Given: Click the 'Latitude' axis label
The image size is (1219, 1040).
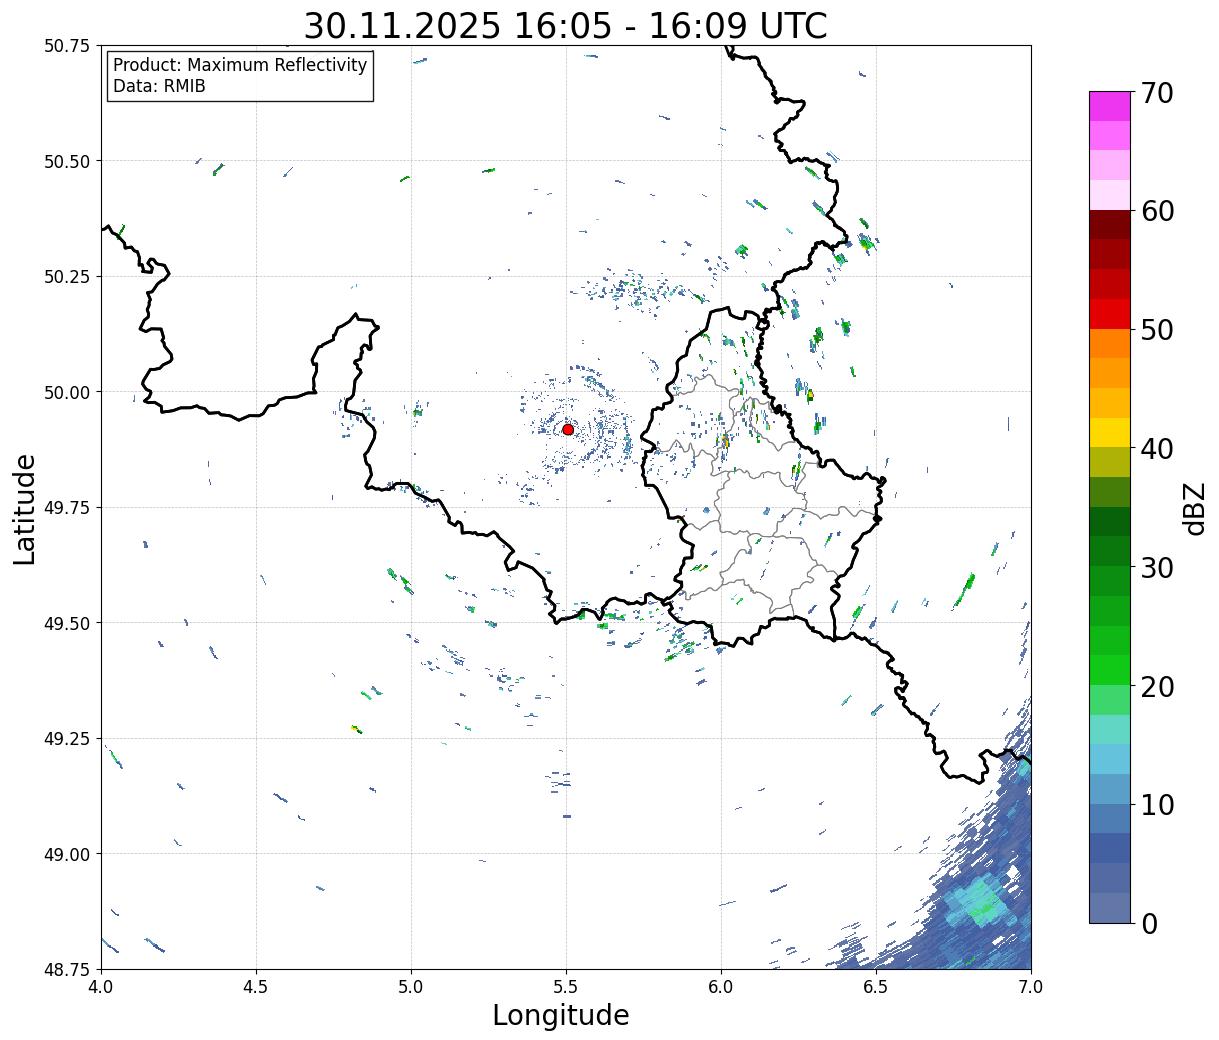Looking at the screenshot, I should click(x=25, y=509).
